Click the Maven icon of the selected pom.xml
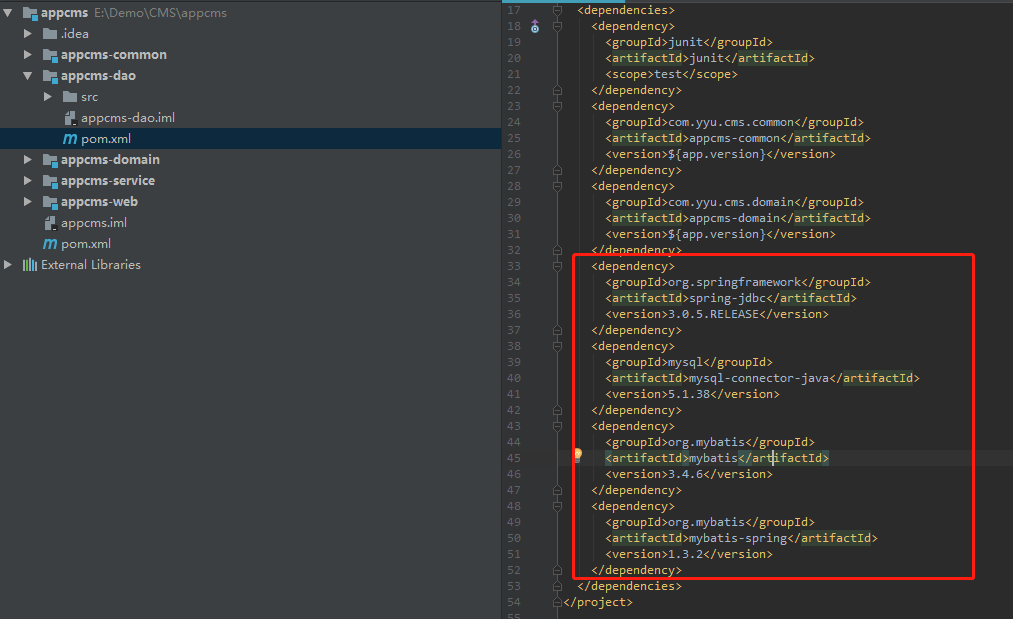 70,139
